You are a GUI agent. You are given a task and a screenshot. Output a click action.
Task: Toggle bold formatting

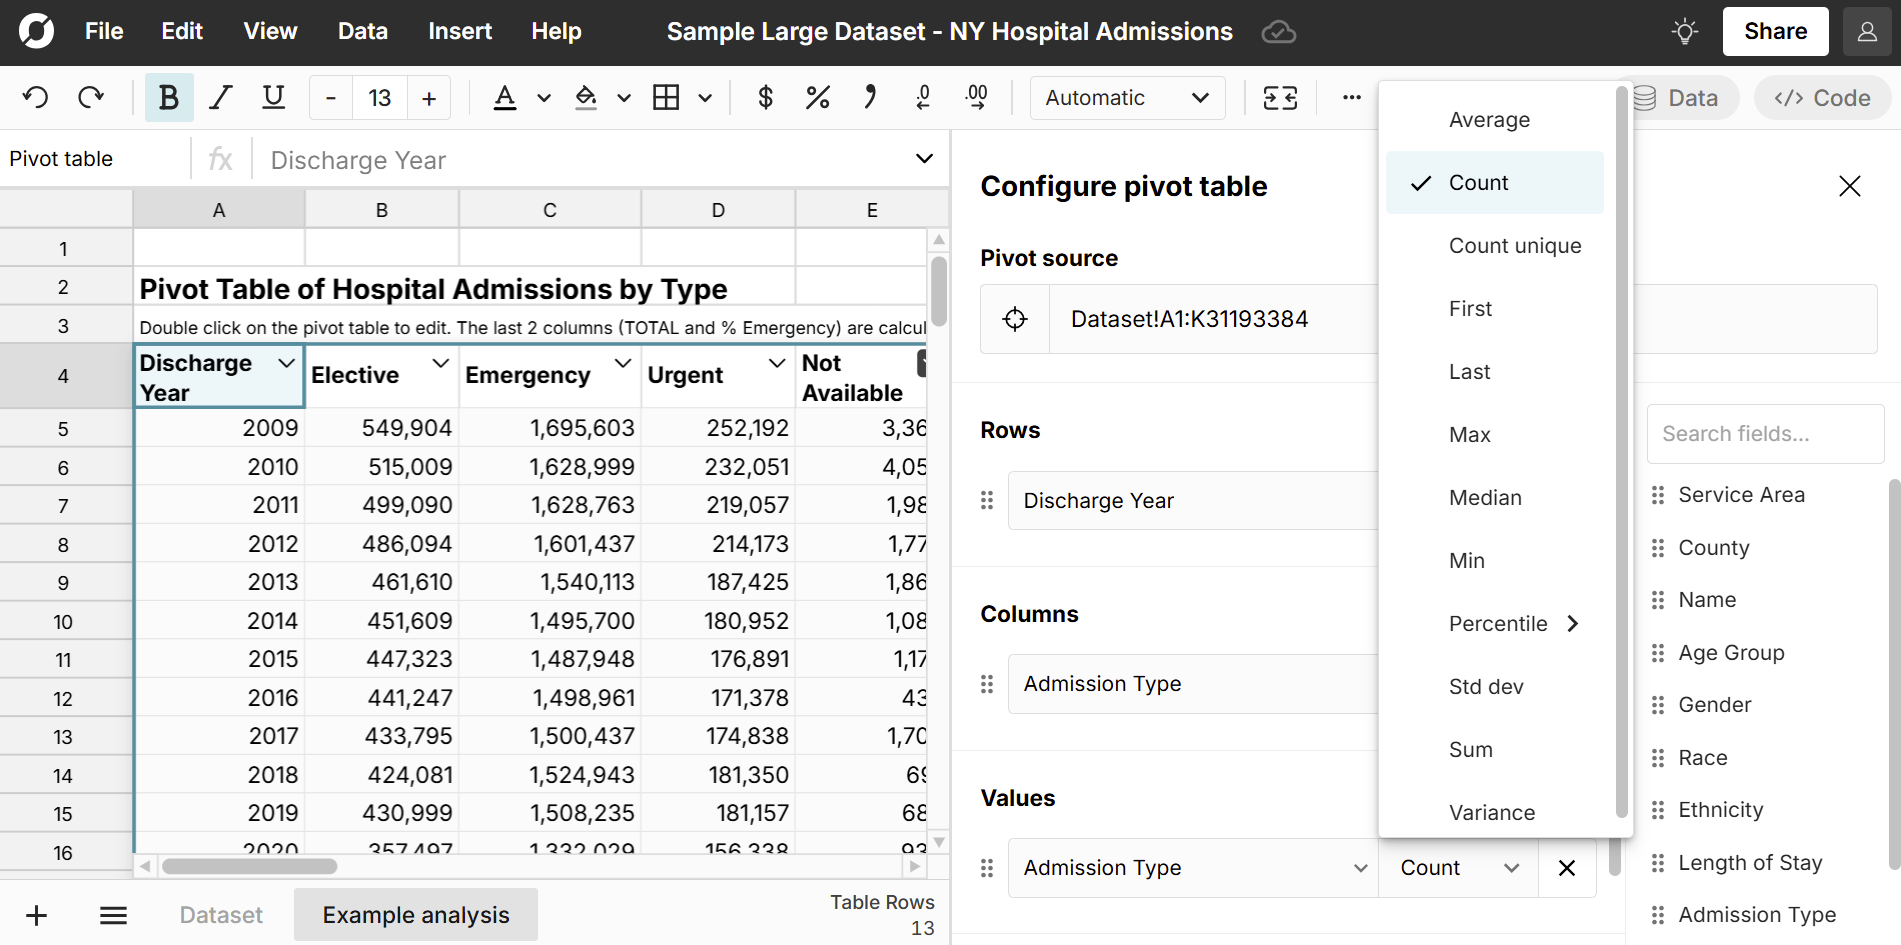168,97
